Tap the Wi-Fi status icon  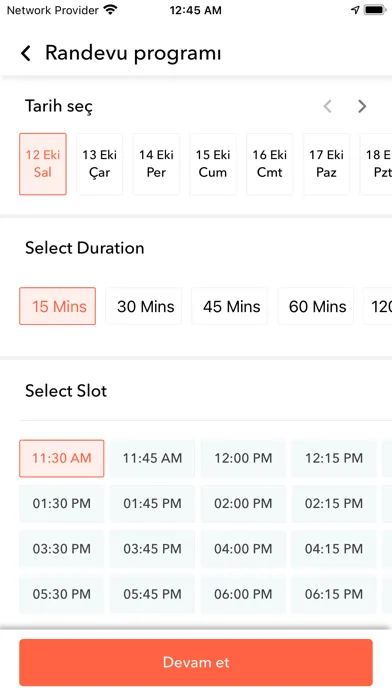point(110,10)
